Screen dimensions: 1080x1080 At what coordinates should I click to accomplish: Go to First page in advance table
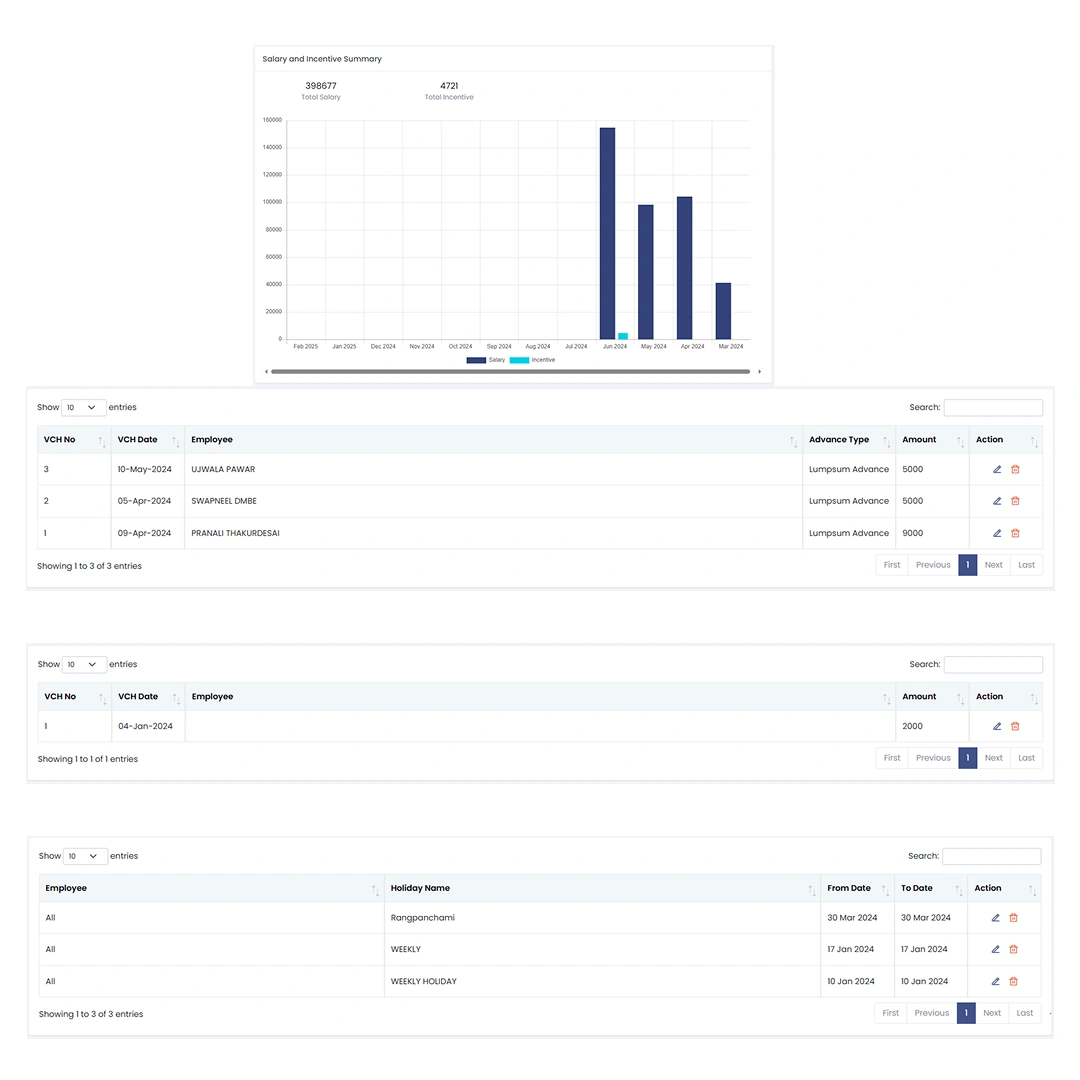(x=892, y=565)
